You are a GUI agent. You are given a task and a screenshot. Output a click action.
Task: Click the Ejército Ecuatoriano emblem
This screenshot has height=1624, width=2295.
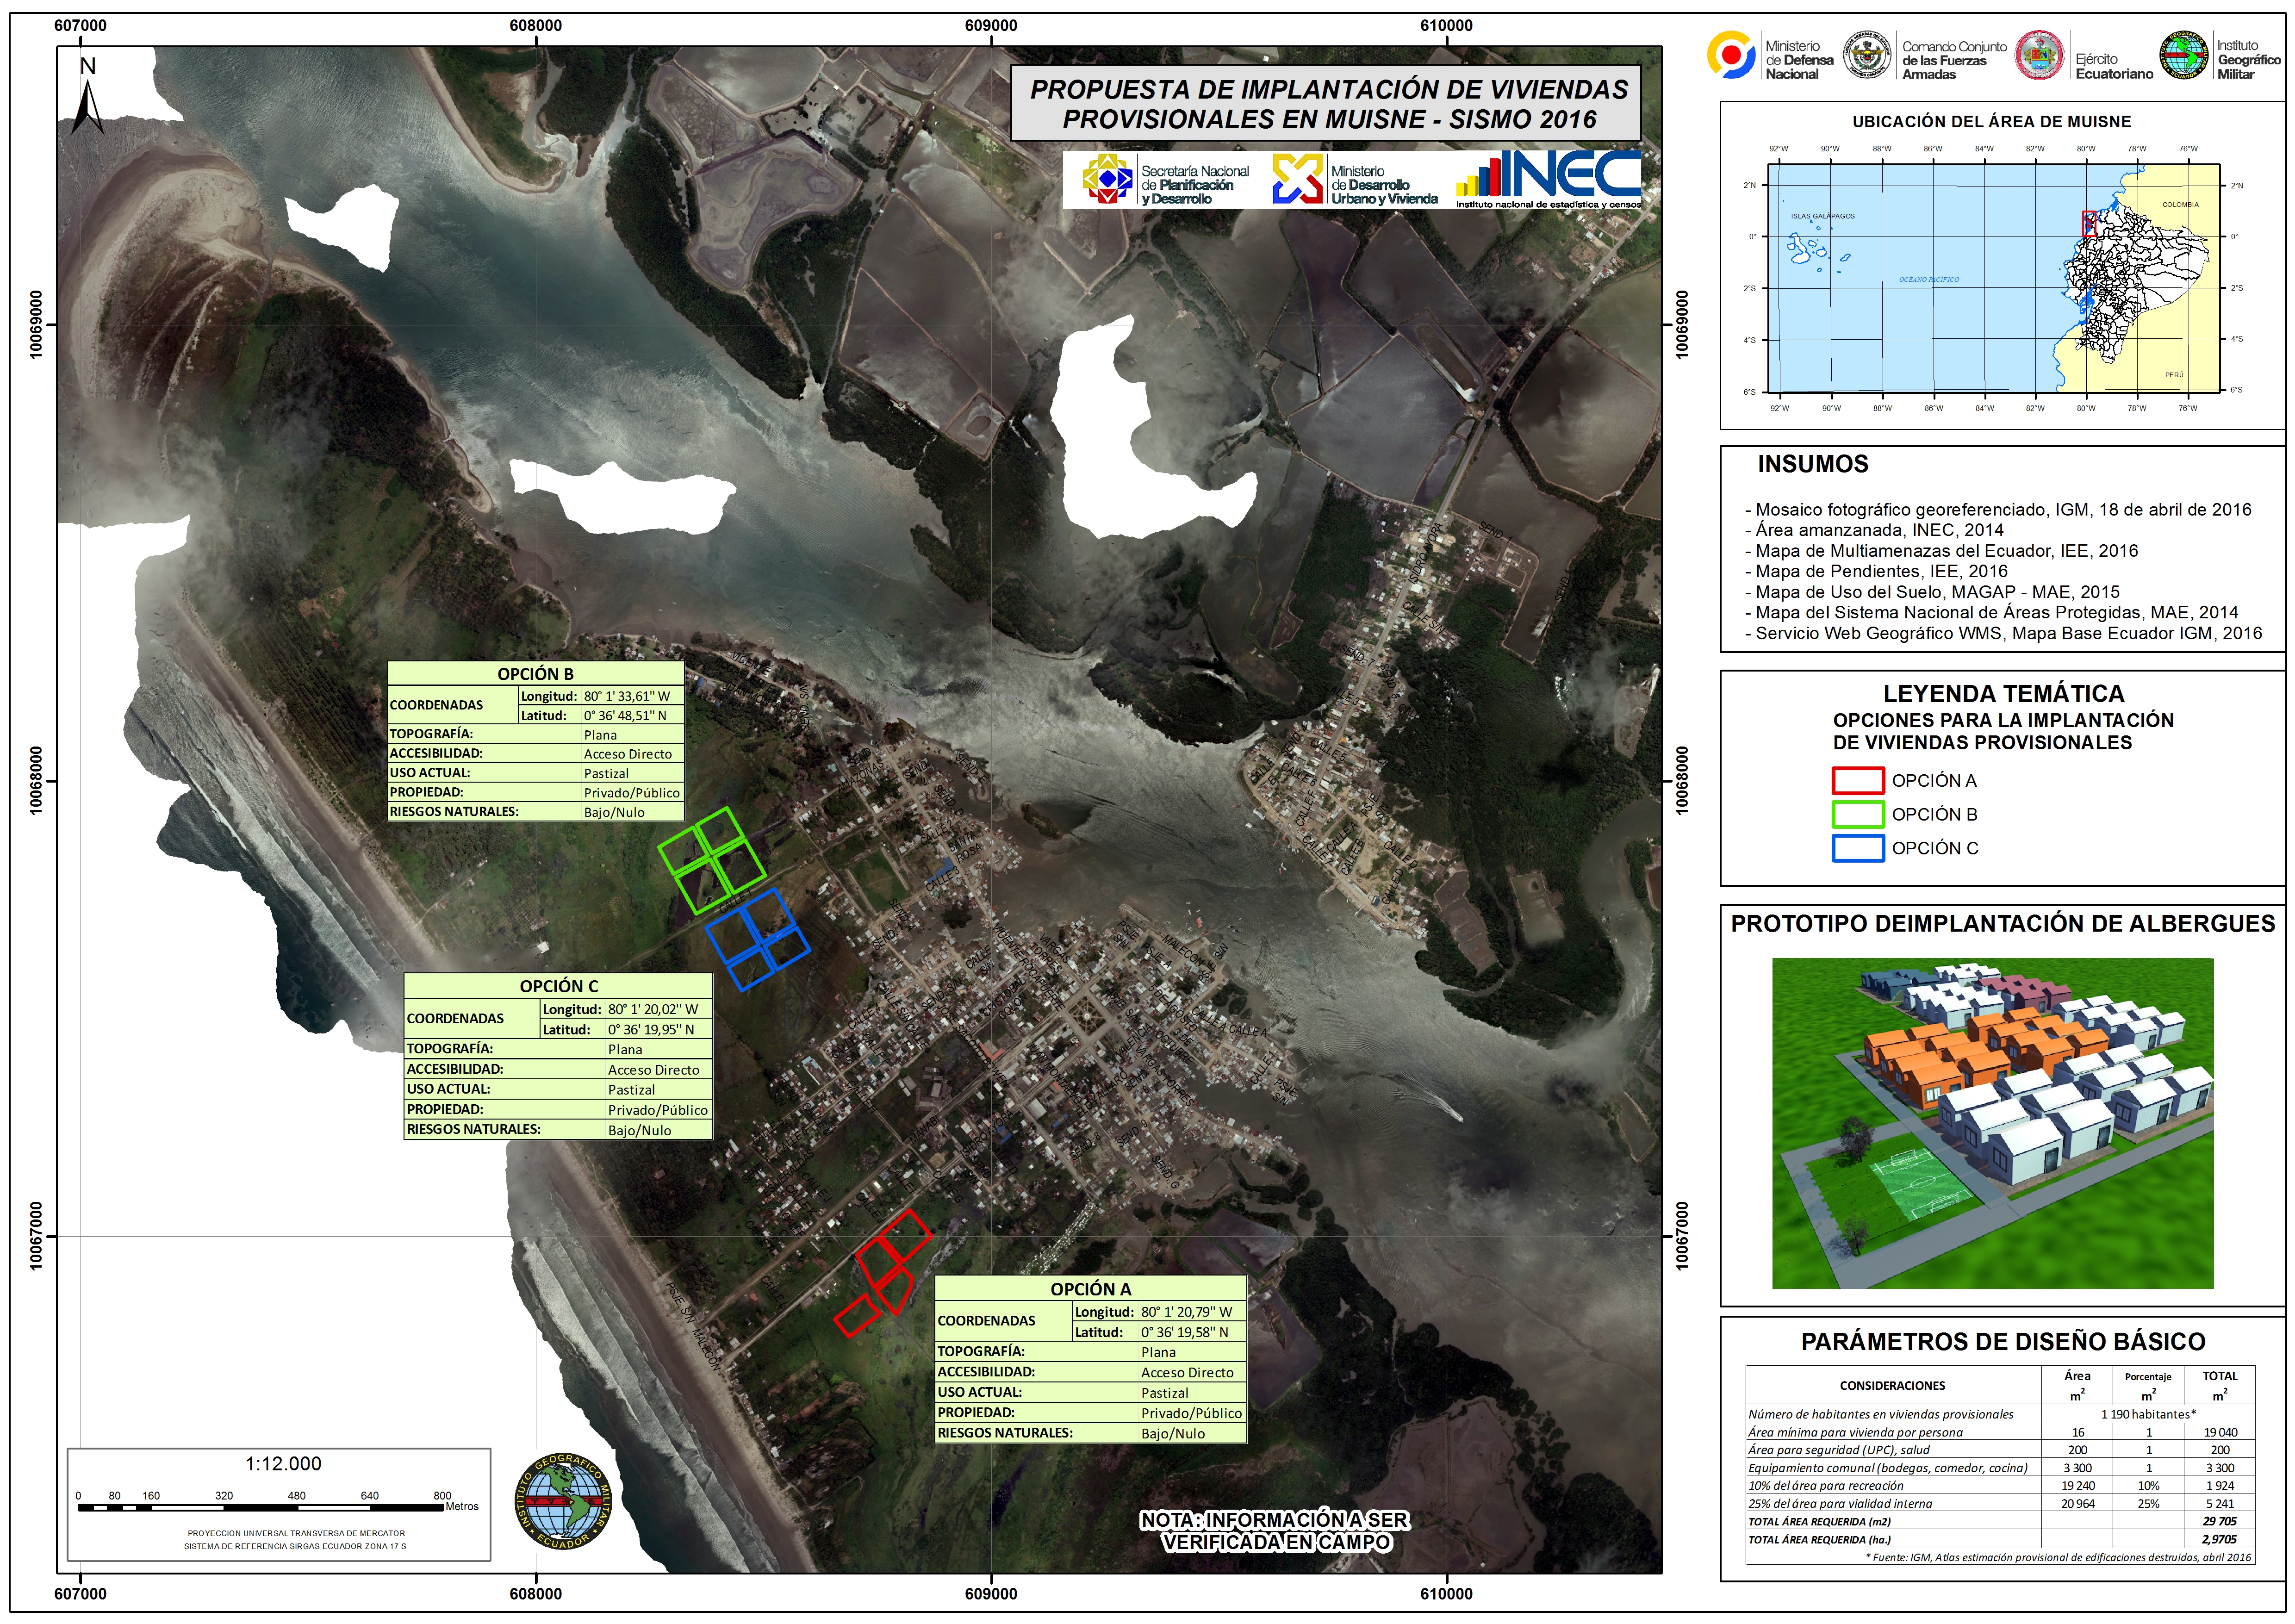2039,56
